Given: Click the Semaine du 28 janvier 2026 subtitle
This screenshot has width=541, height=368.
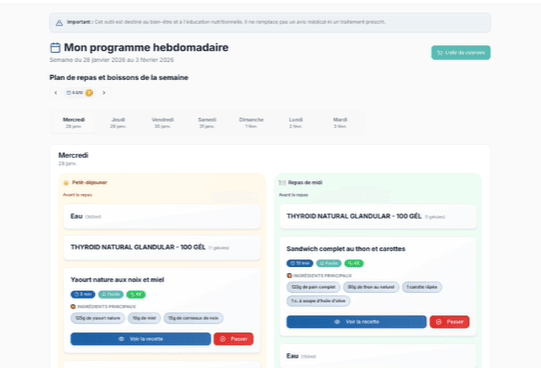Looking at the screenshot, I should click(111, 60).
